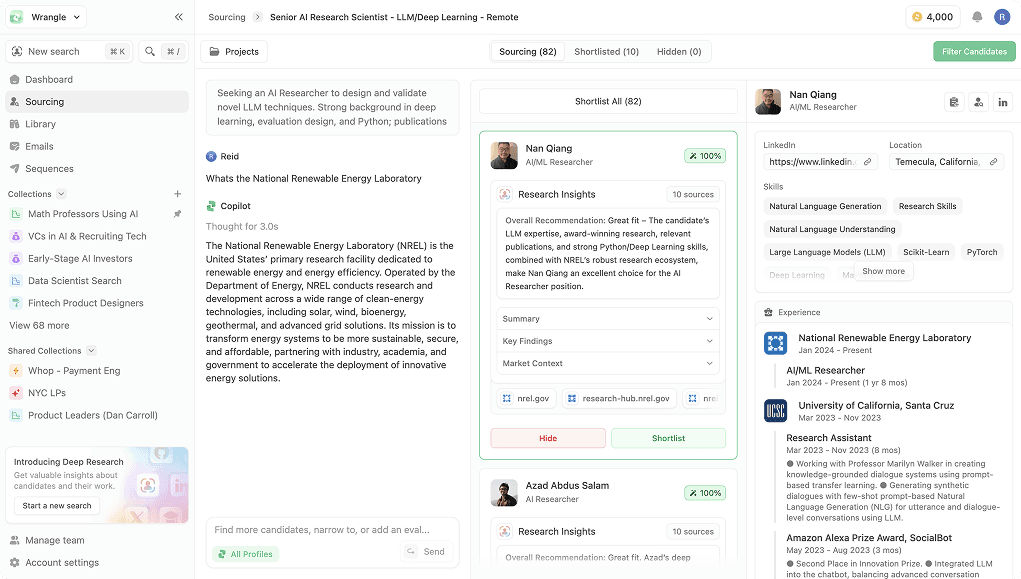Toggle the All Profiles chip

point(245,554)
